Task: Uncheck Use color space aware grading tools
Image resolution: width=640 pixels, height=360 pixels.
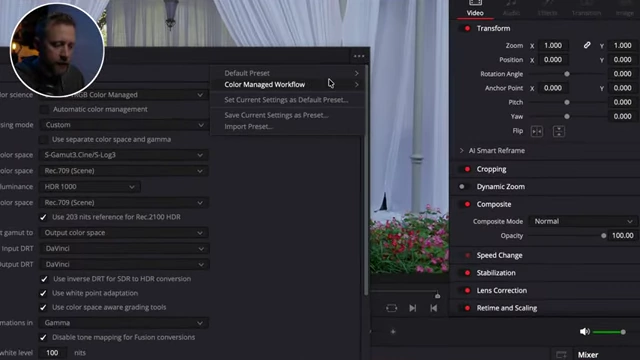Action: pos(43,307)
